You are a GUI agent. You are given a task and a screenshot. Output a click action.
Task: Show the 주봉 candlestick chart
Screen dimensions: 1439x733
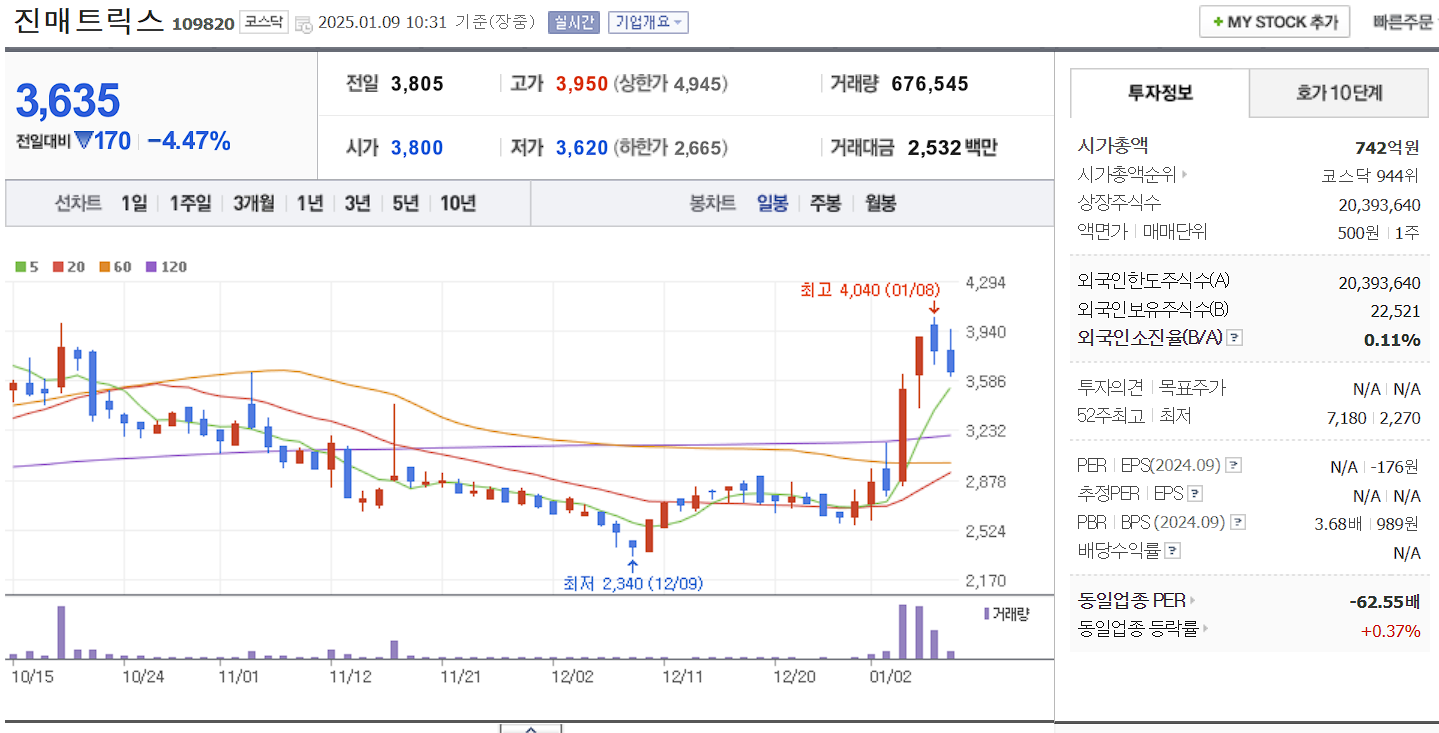pyautogui.click(x=825, y=203)
